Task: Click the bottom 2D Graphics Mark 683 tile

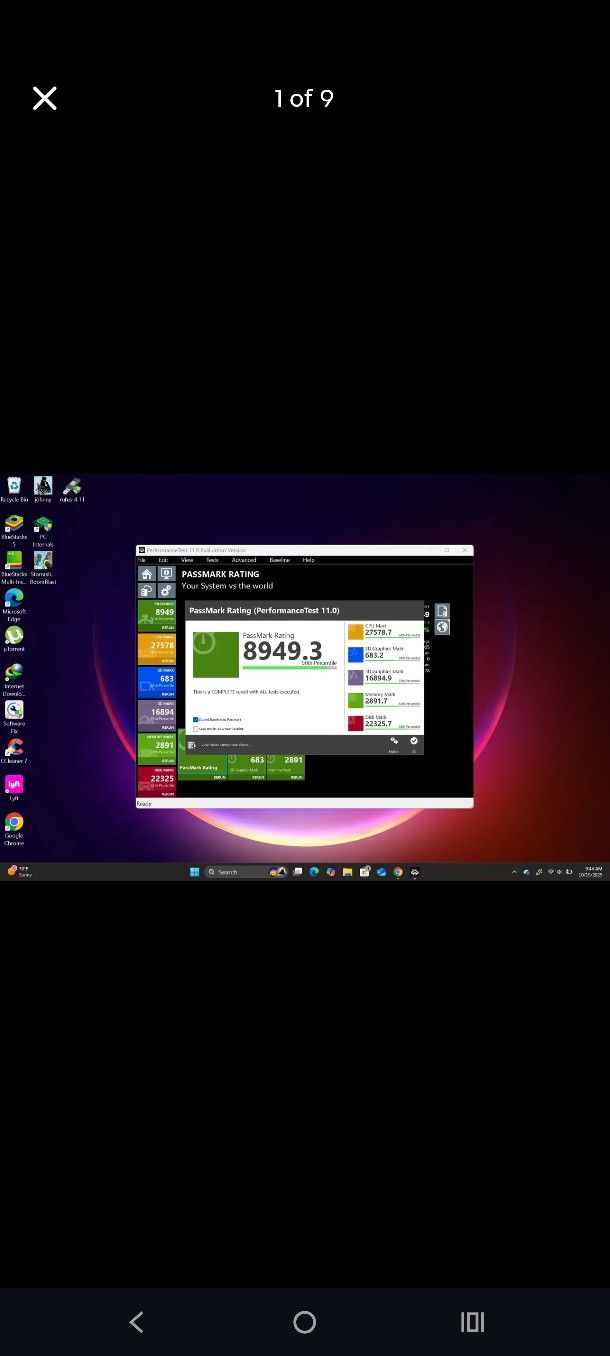Action: pyautogui.click(x=246, y=767)
